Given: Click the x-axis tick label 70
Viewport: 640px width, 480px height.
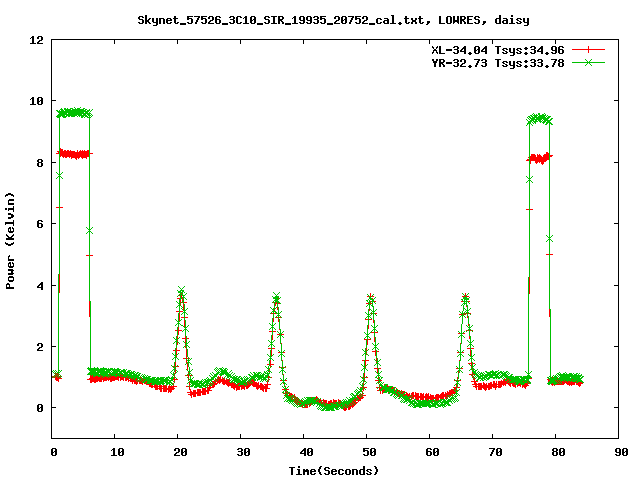Looking at the screenshot, I should [x=495, y=452].
